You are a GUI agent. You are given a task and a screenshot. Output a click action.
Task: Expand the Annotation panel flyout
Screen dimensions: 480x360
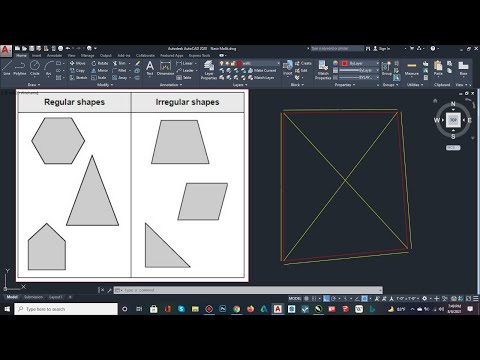pyautogui.click(x=171, y=85)
